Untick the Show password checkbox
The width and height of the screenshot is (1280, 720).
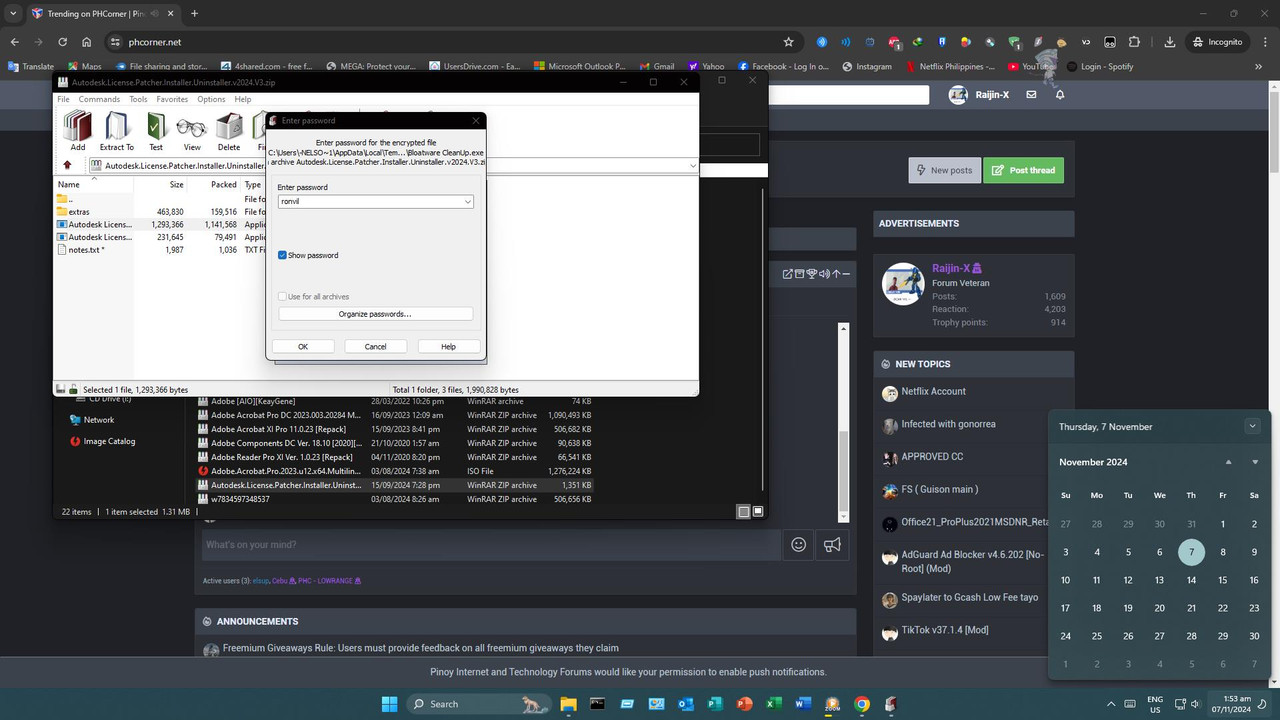(283, 255)
